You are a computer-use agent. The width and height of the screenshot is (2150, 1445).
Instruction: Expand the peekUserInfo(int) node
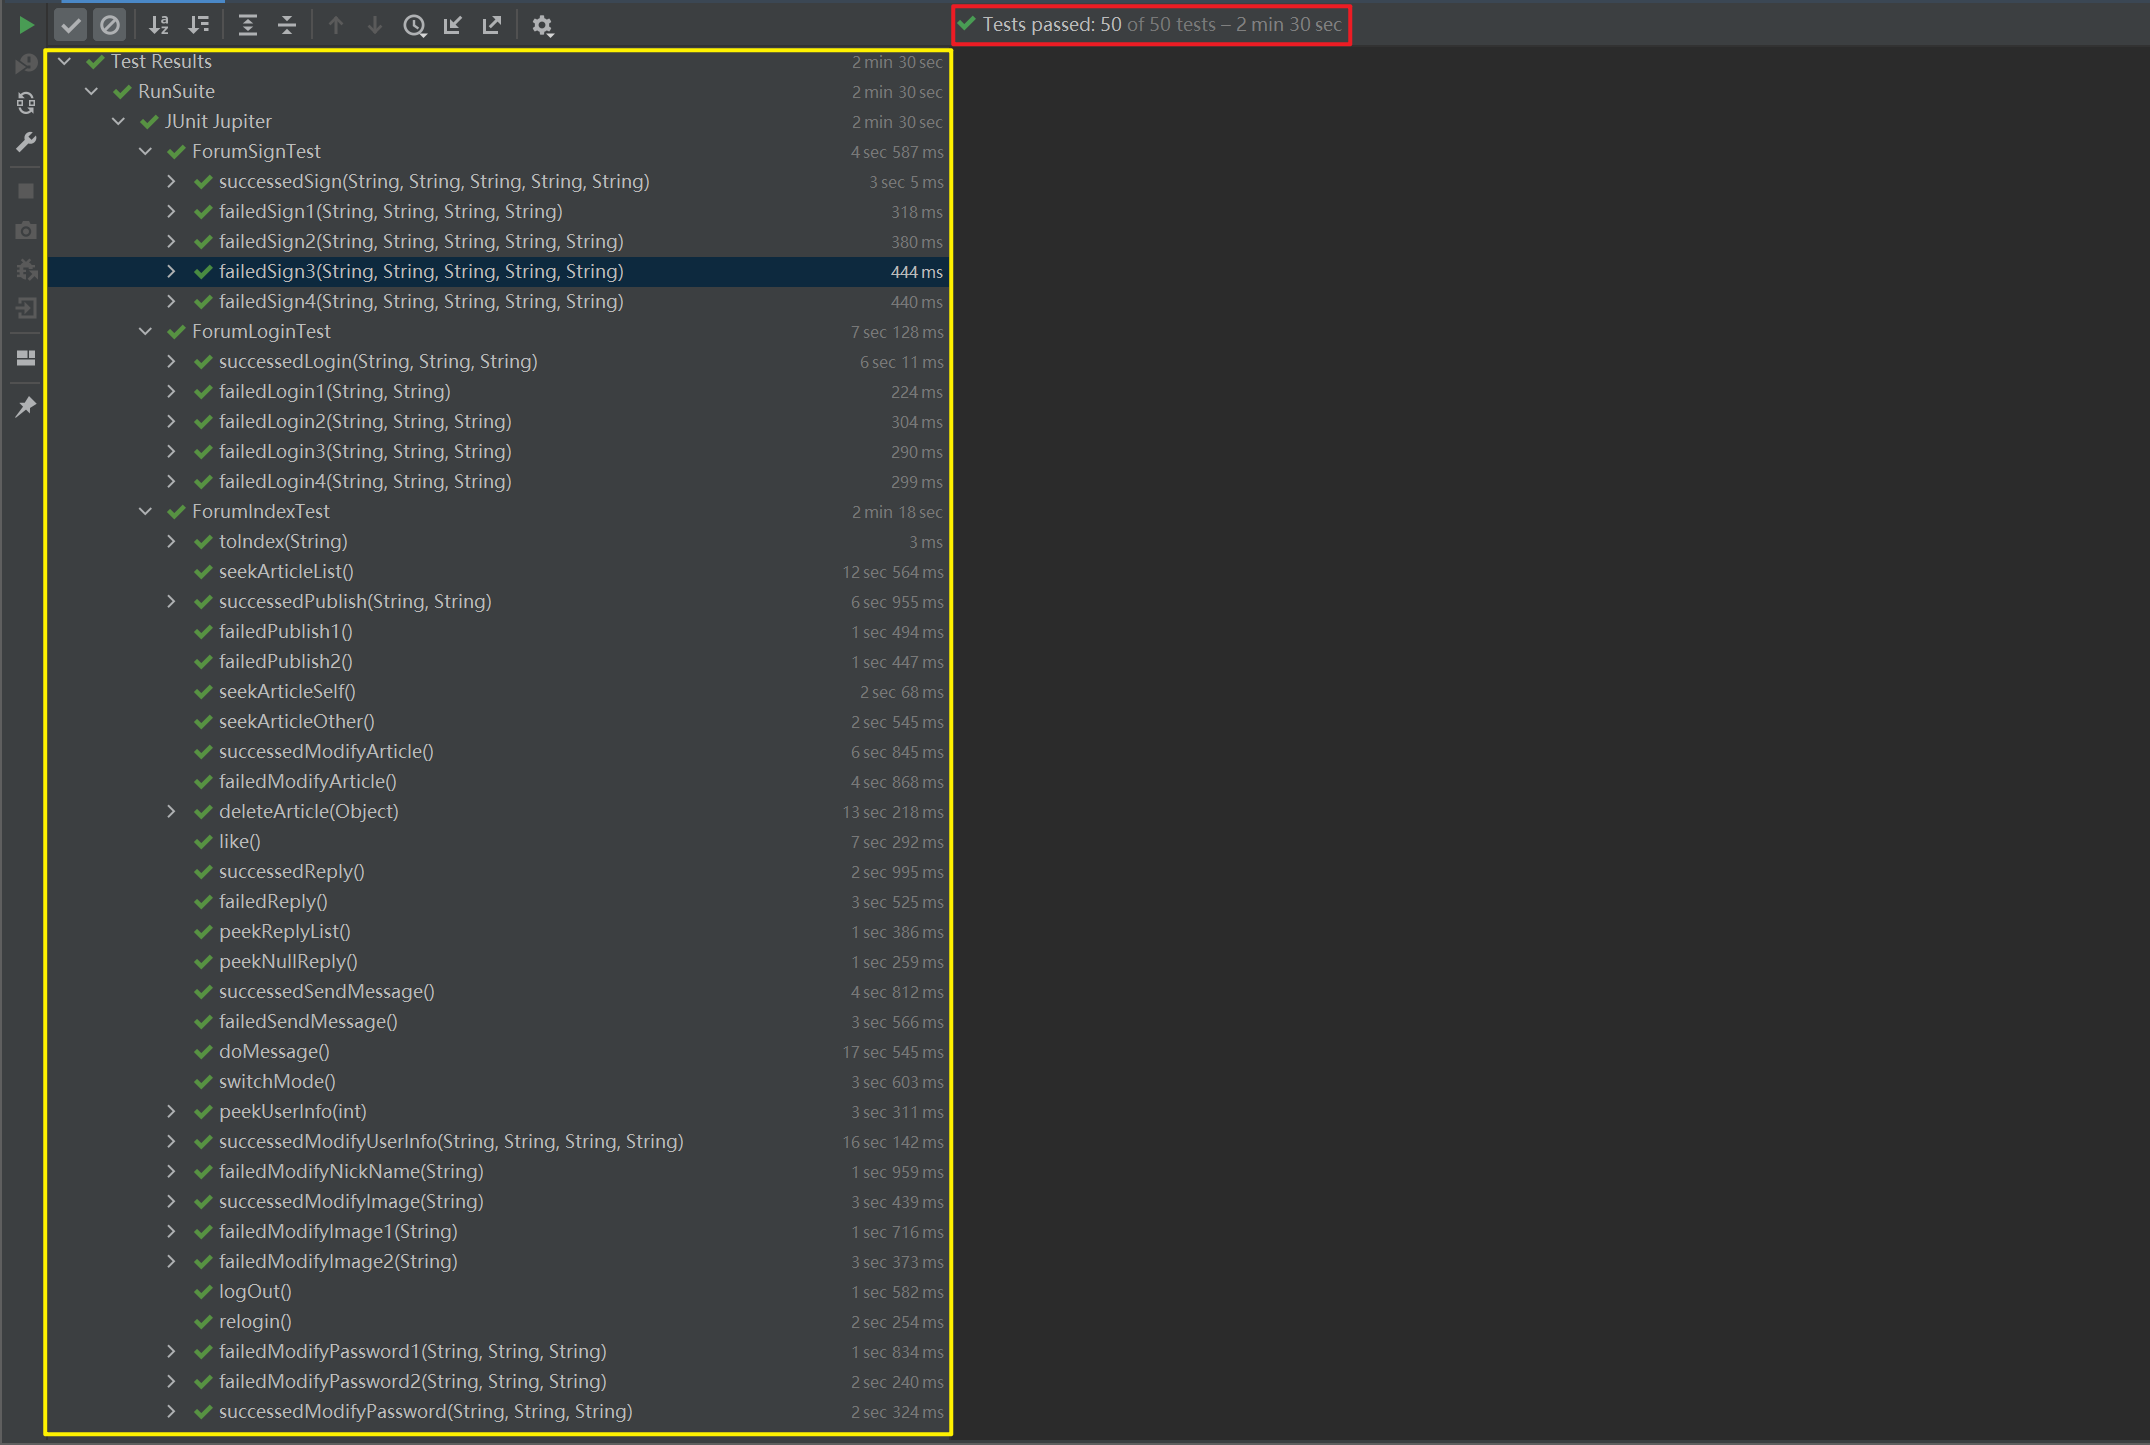click(x=172, y=1112)
